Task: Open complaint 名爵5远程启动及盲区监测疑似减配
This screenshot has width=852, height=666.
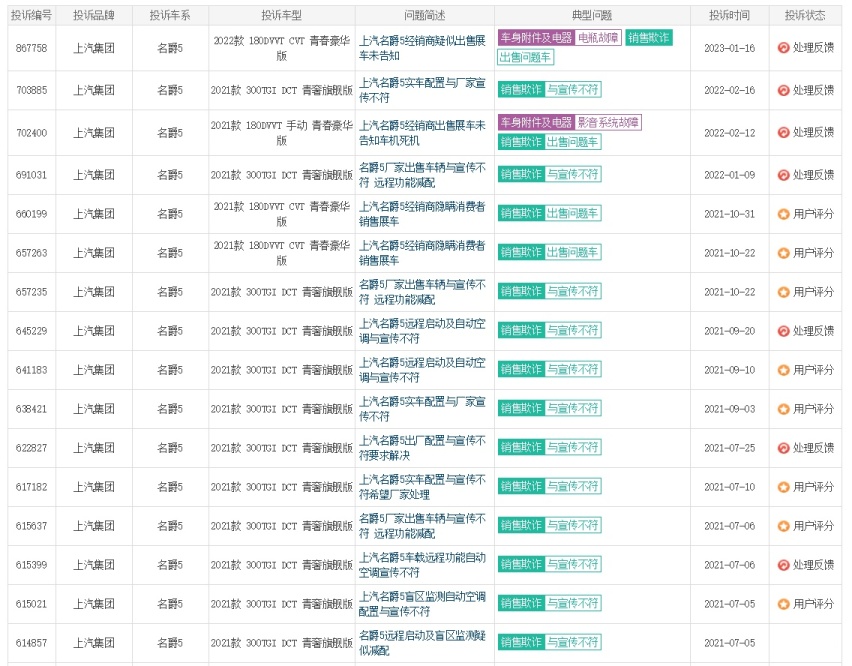Action: click(x=422, y=643)
